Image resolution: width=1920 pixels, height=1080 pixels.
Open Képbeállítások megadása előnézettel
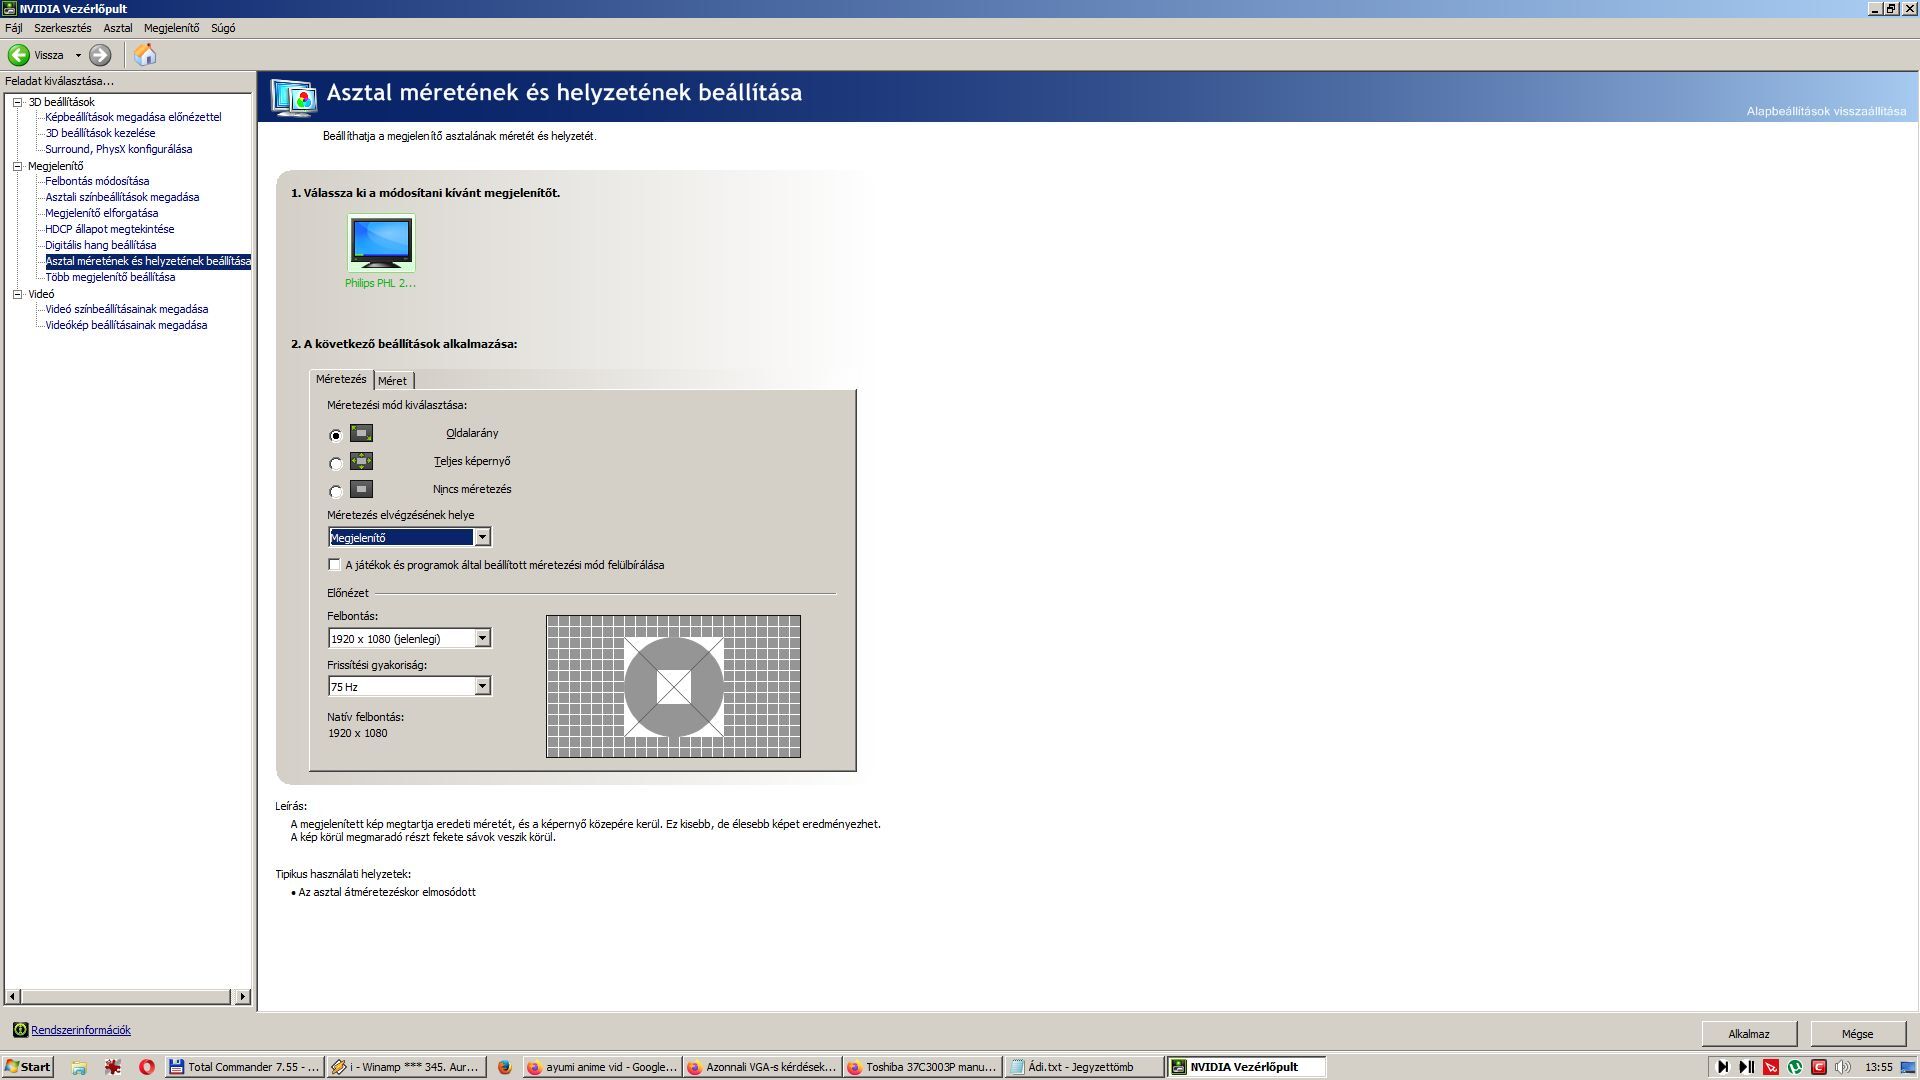[133, 117]
